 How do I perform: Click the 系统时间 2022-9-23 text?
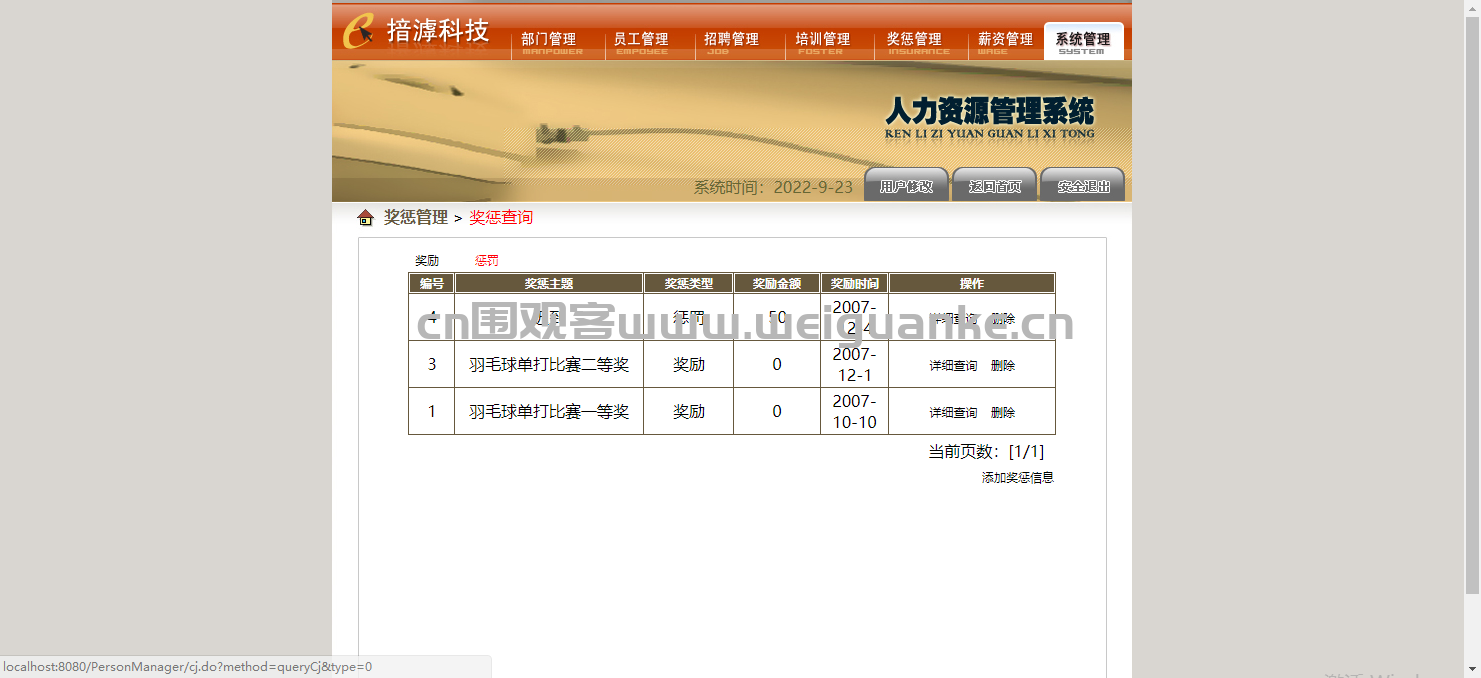(773, 187)
